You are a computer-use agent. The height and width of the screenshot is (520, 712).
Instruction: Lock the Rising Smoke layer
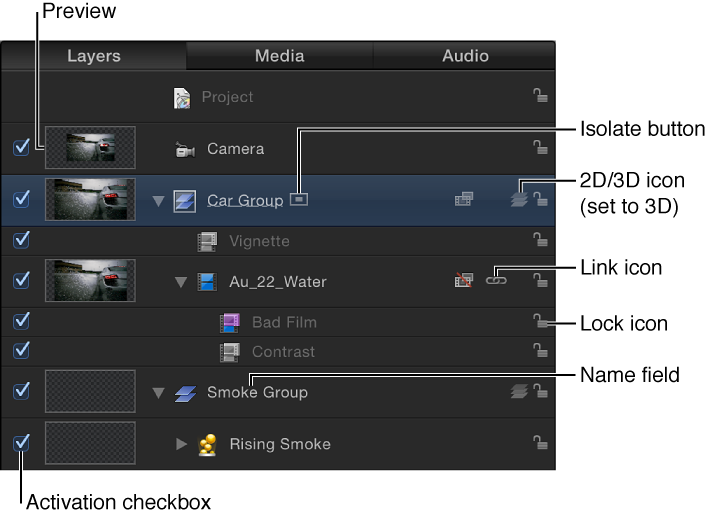540,442
